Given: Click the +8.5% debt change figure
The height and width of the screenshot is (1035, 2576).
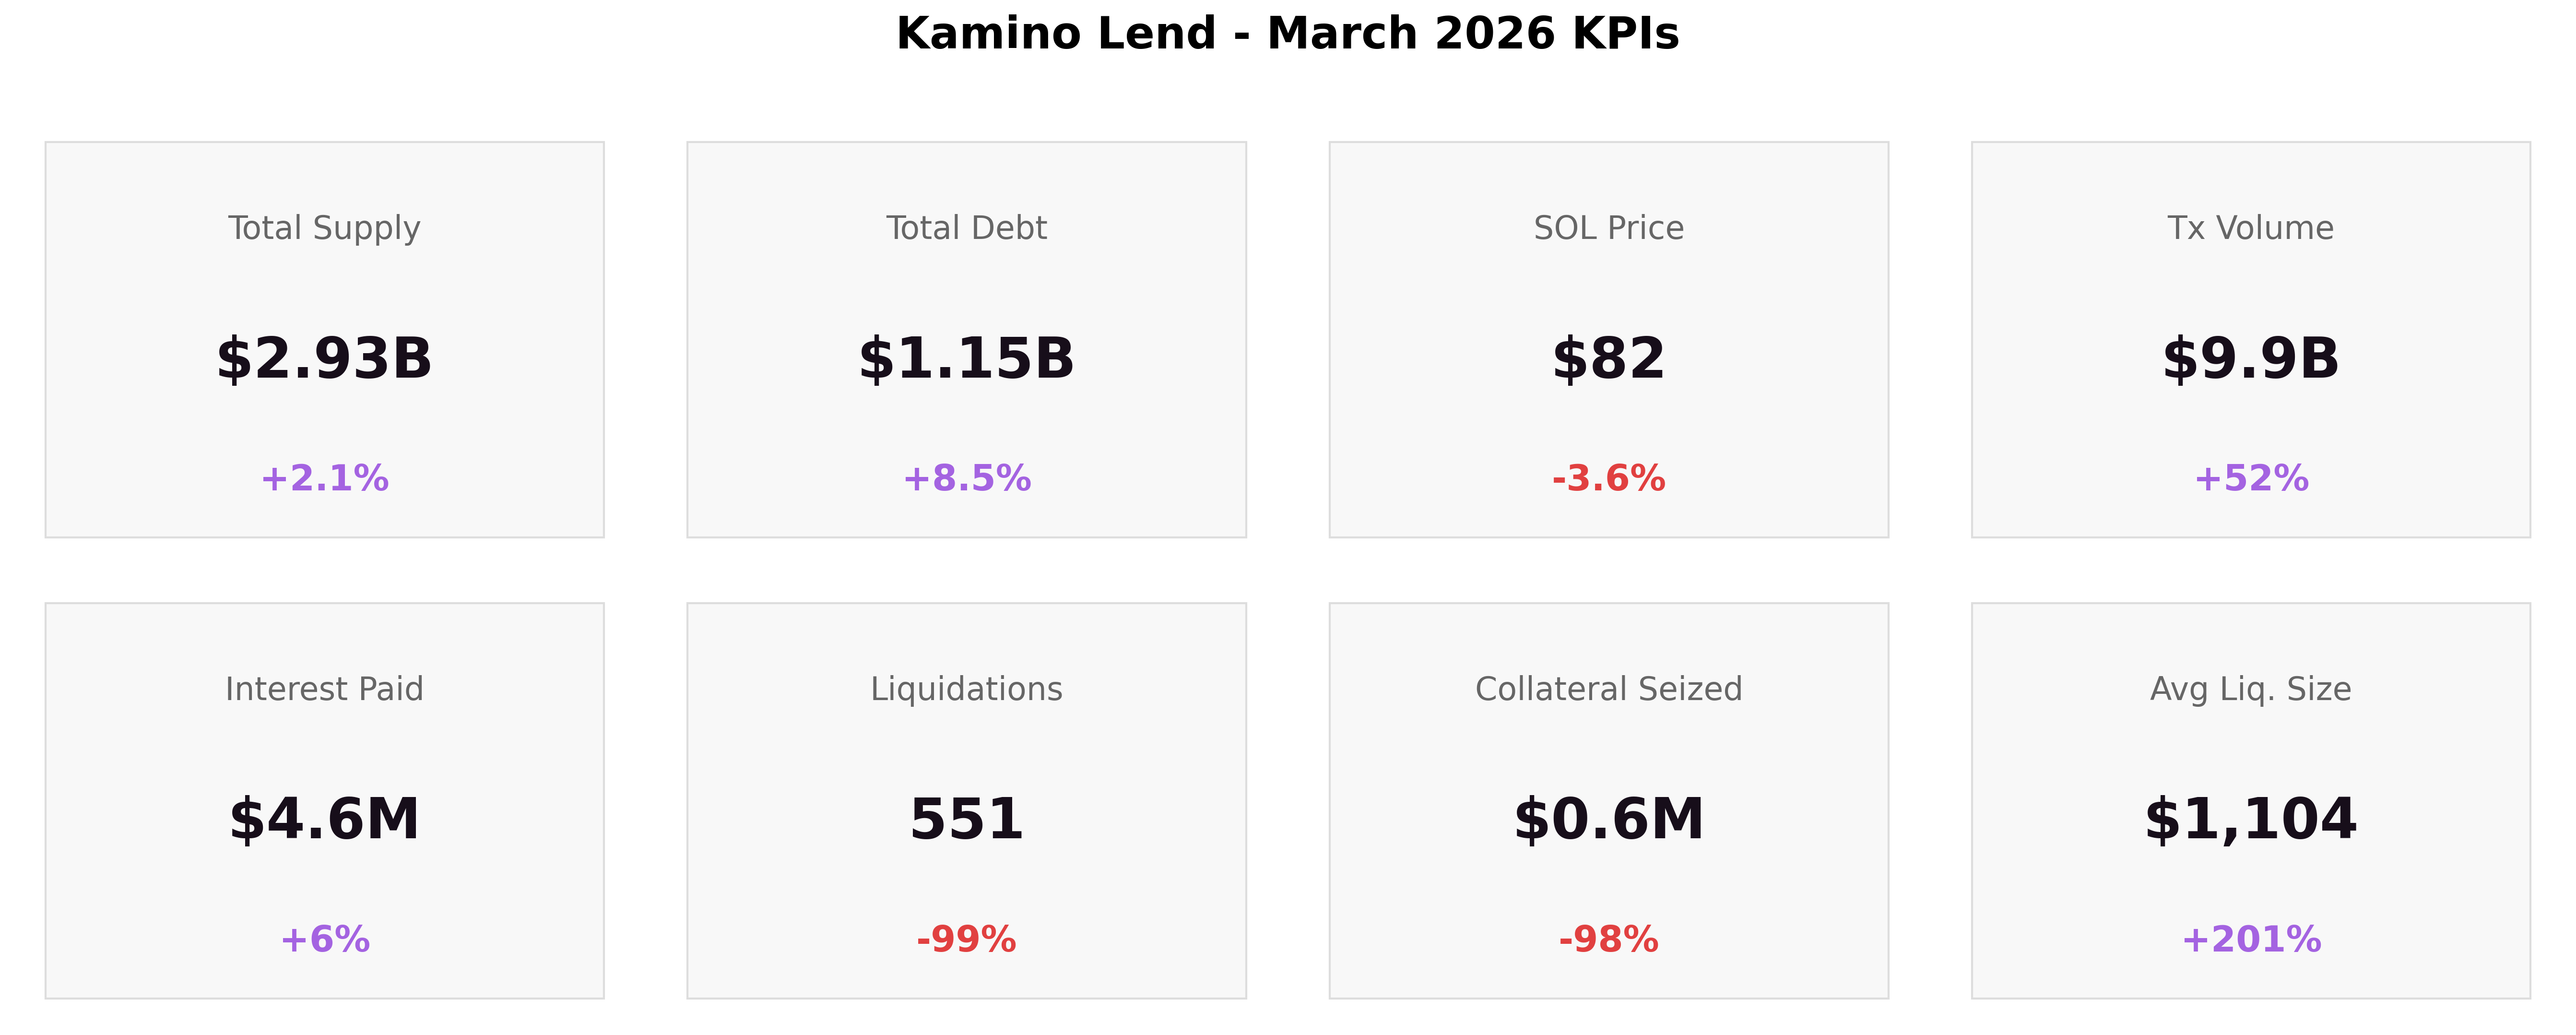Looking at the screenshot, I should click(966, 478).
